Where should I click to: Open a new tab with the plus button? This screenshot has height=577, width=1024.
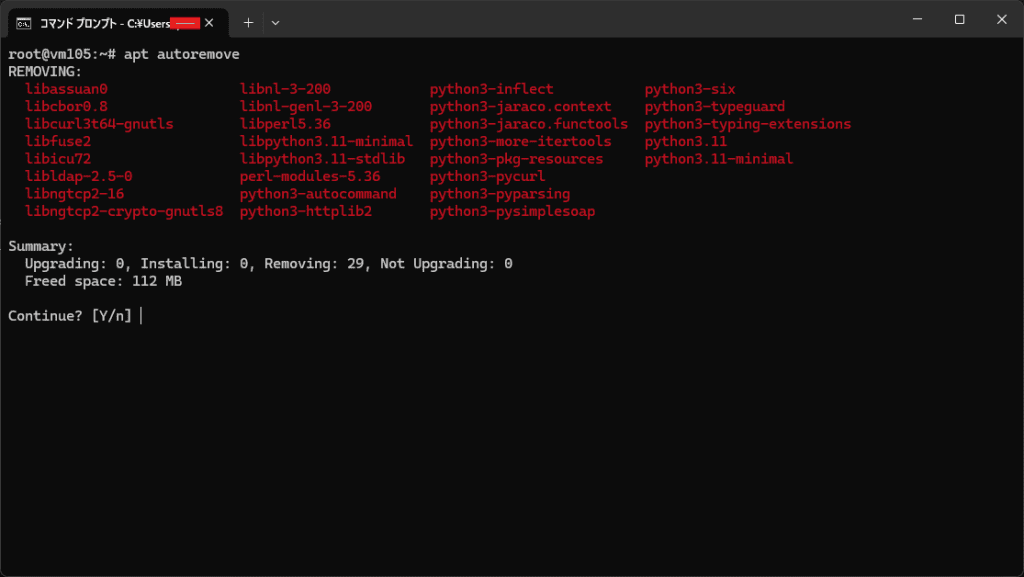248,22
